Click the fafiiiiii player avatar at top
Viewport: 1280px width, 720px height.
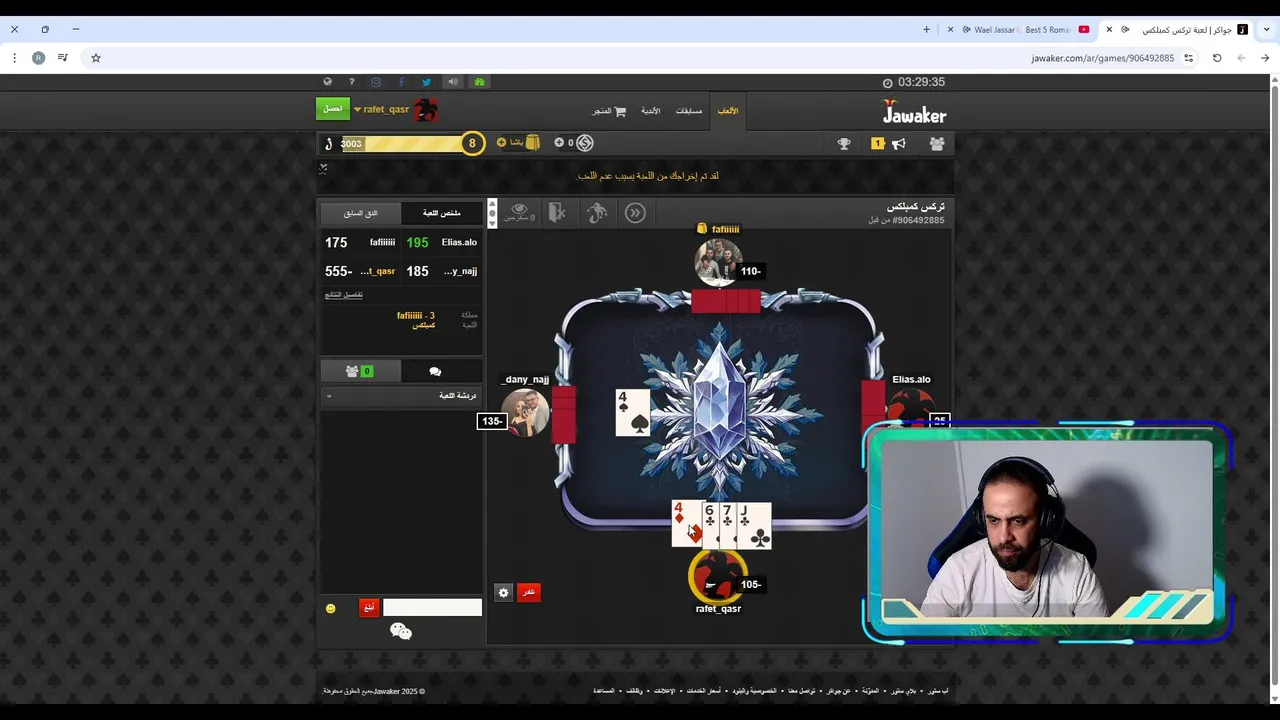click(x=718, y=262)
